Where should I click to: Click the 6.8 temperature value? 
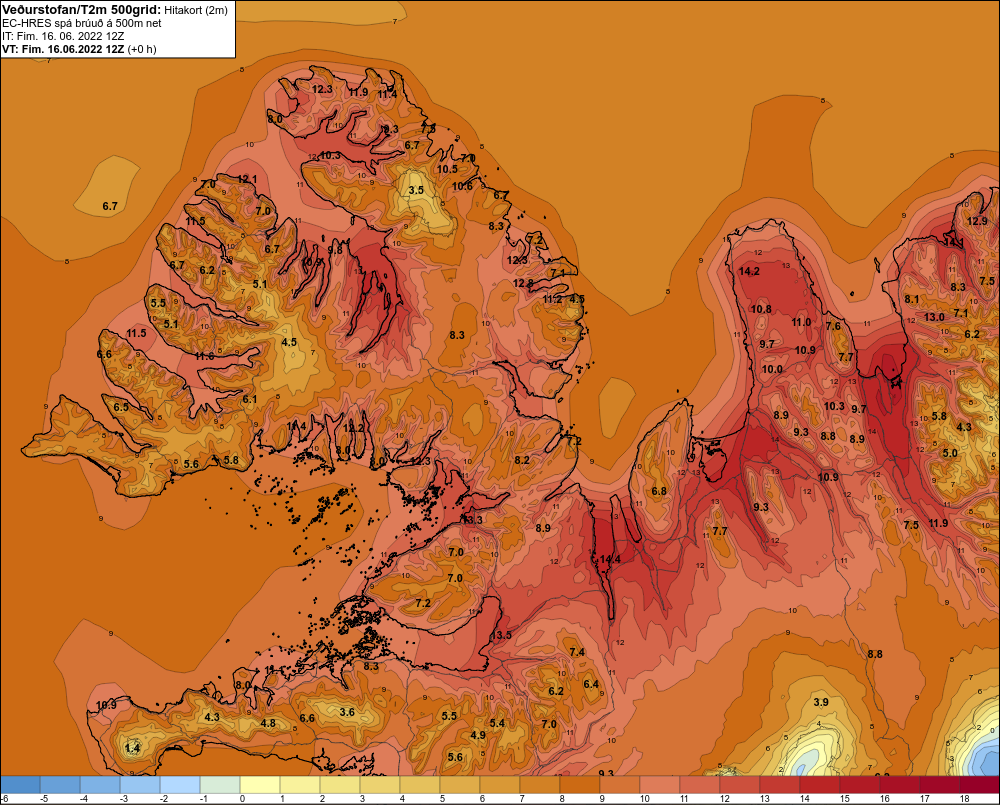point(659,491)
